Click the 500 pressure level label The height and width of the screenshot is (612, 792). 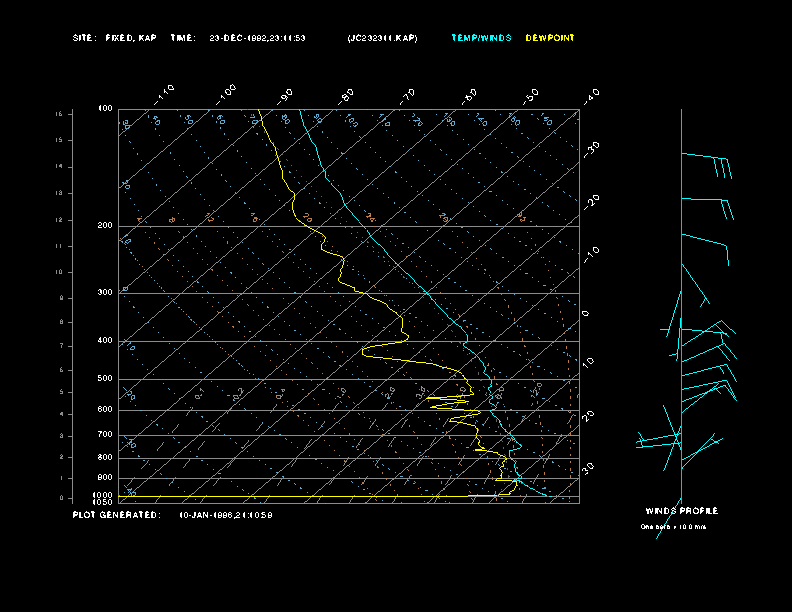click(105, 379)
